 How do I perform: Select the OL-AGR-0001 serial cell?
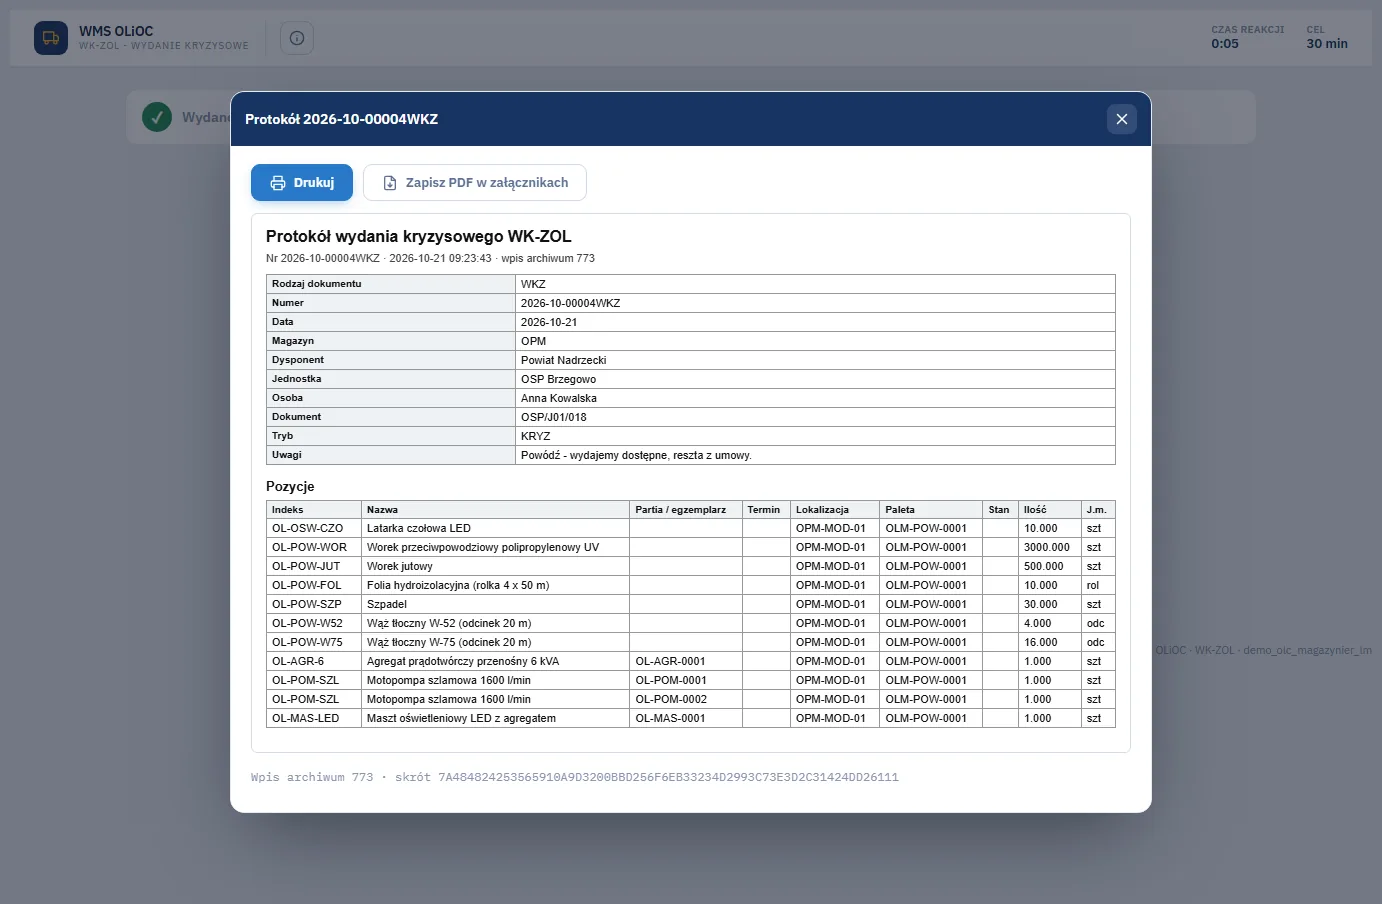coord(686,662)
